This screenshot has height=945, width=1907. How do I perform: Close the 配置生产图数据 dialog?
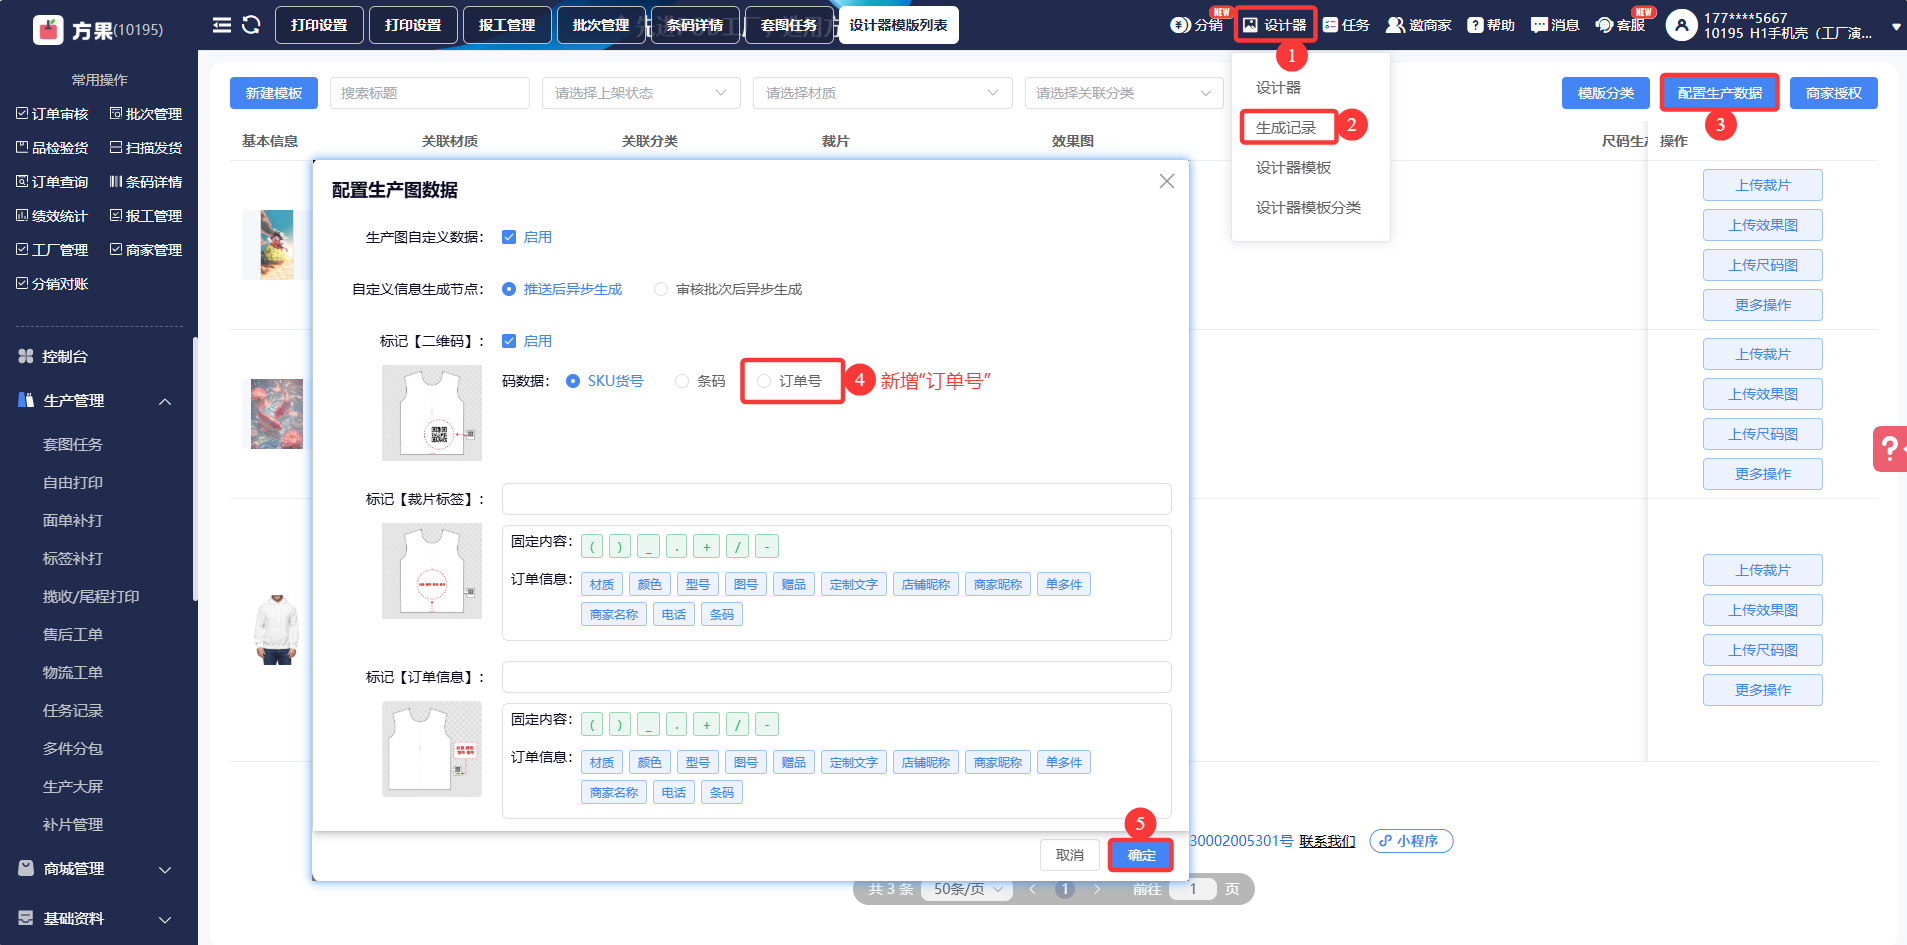(x=1166, y=181)
